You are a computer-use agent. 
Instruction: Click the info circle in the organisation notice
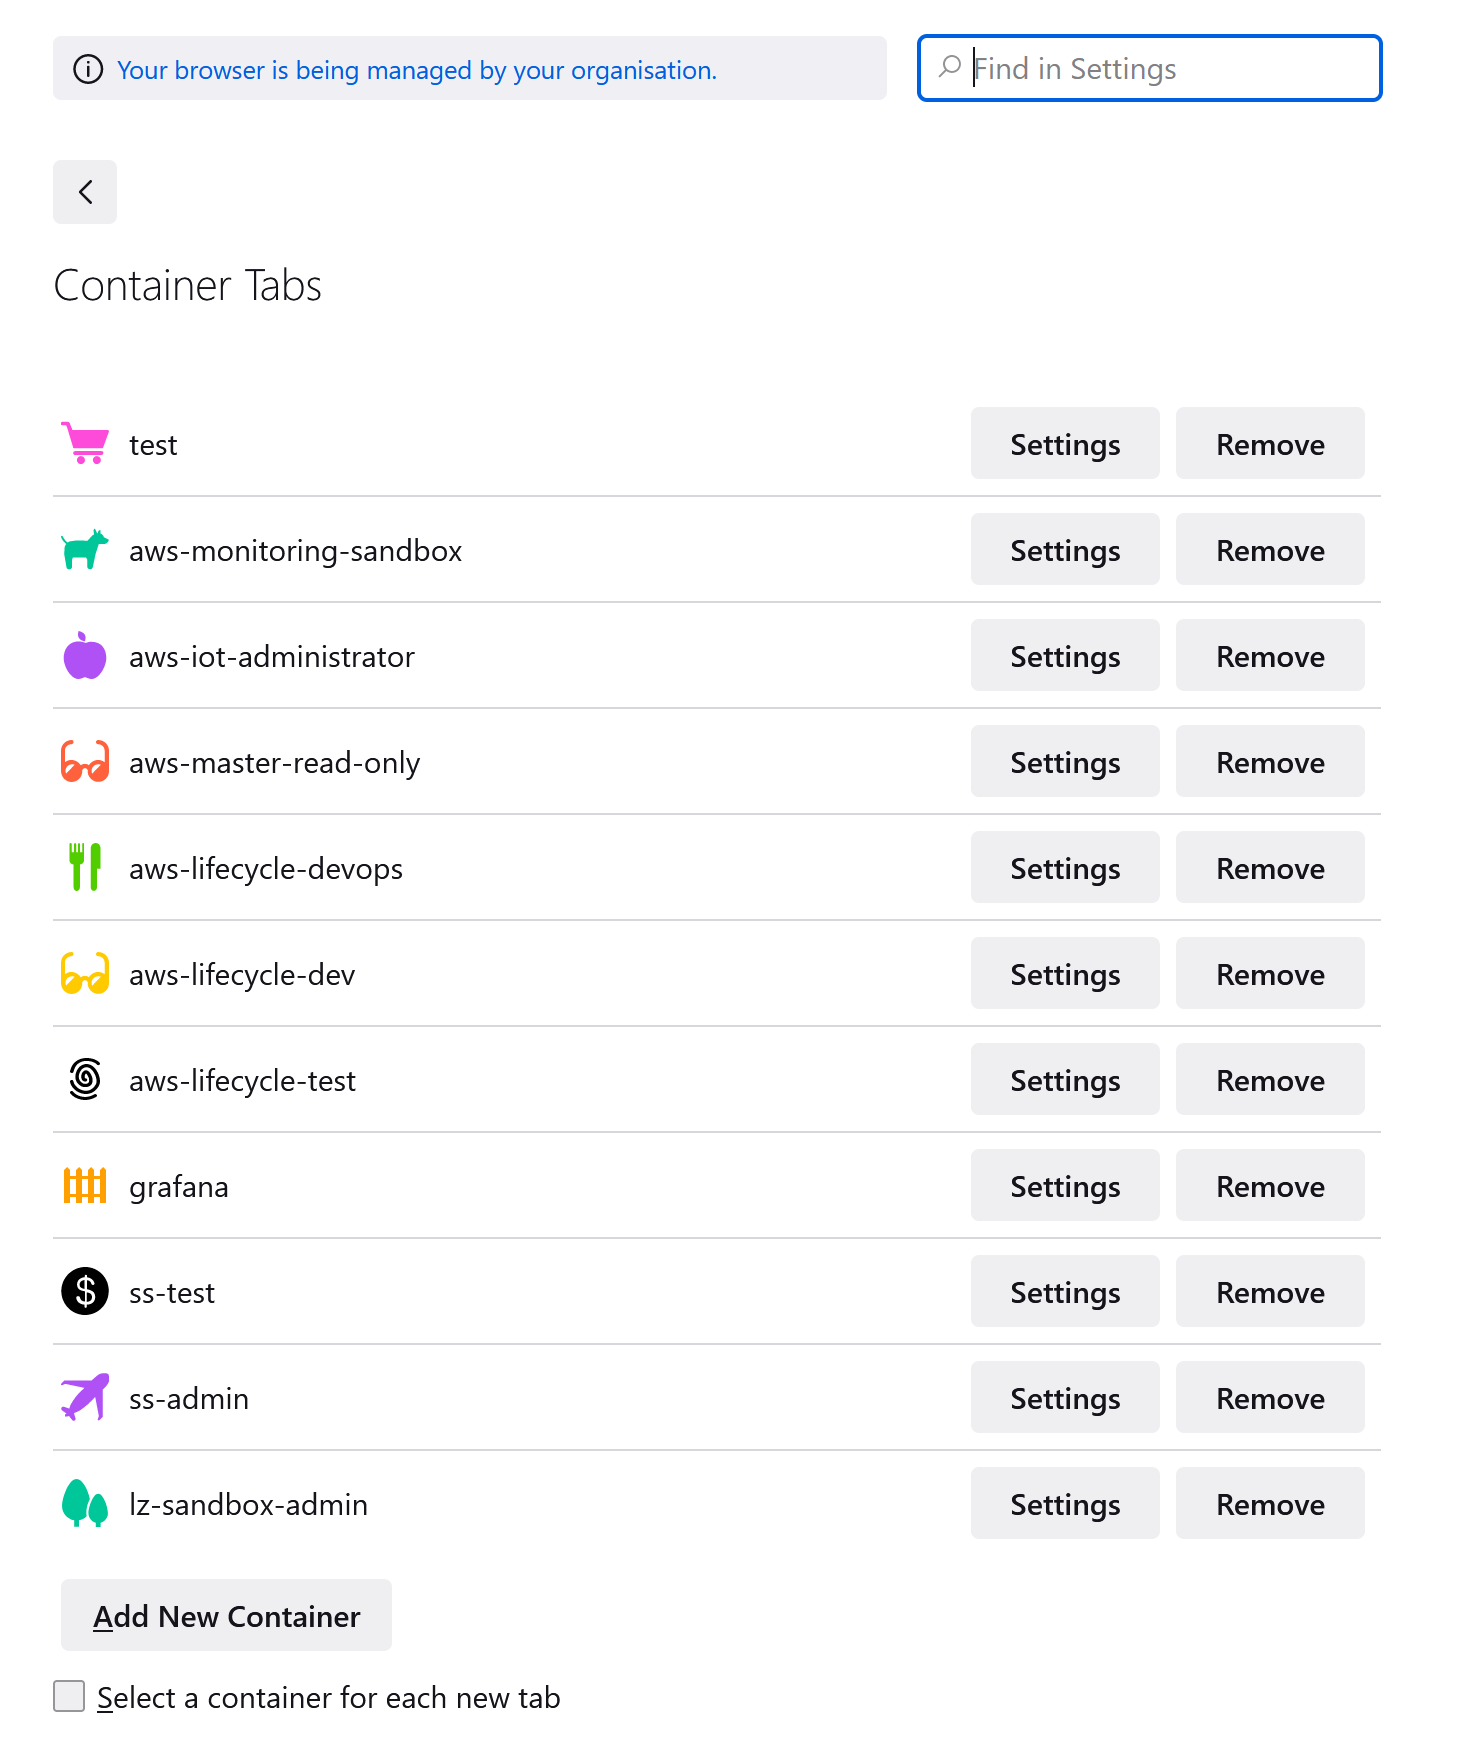pyautogui.click(x=88, y=69)
